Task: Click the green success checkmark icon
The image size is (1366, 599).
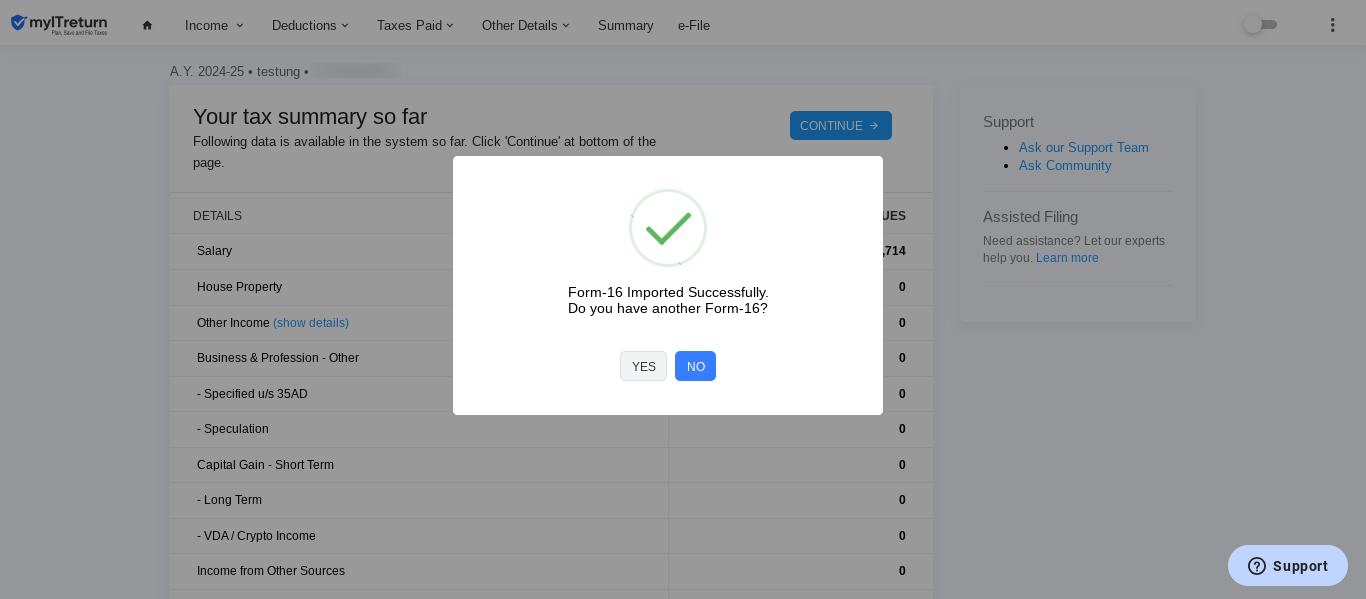Action: pyautogui.click(x=668, y=228)
